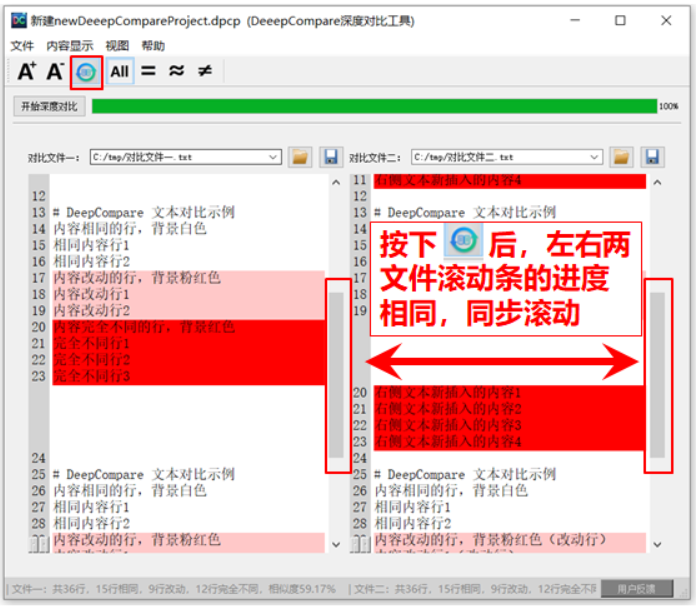Show all lines with All filter

pyautogui.click(x=120, y=71)
